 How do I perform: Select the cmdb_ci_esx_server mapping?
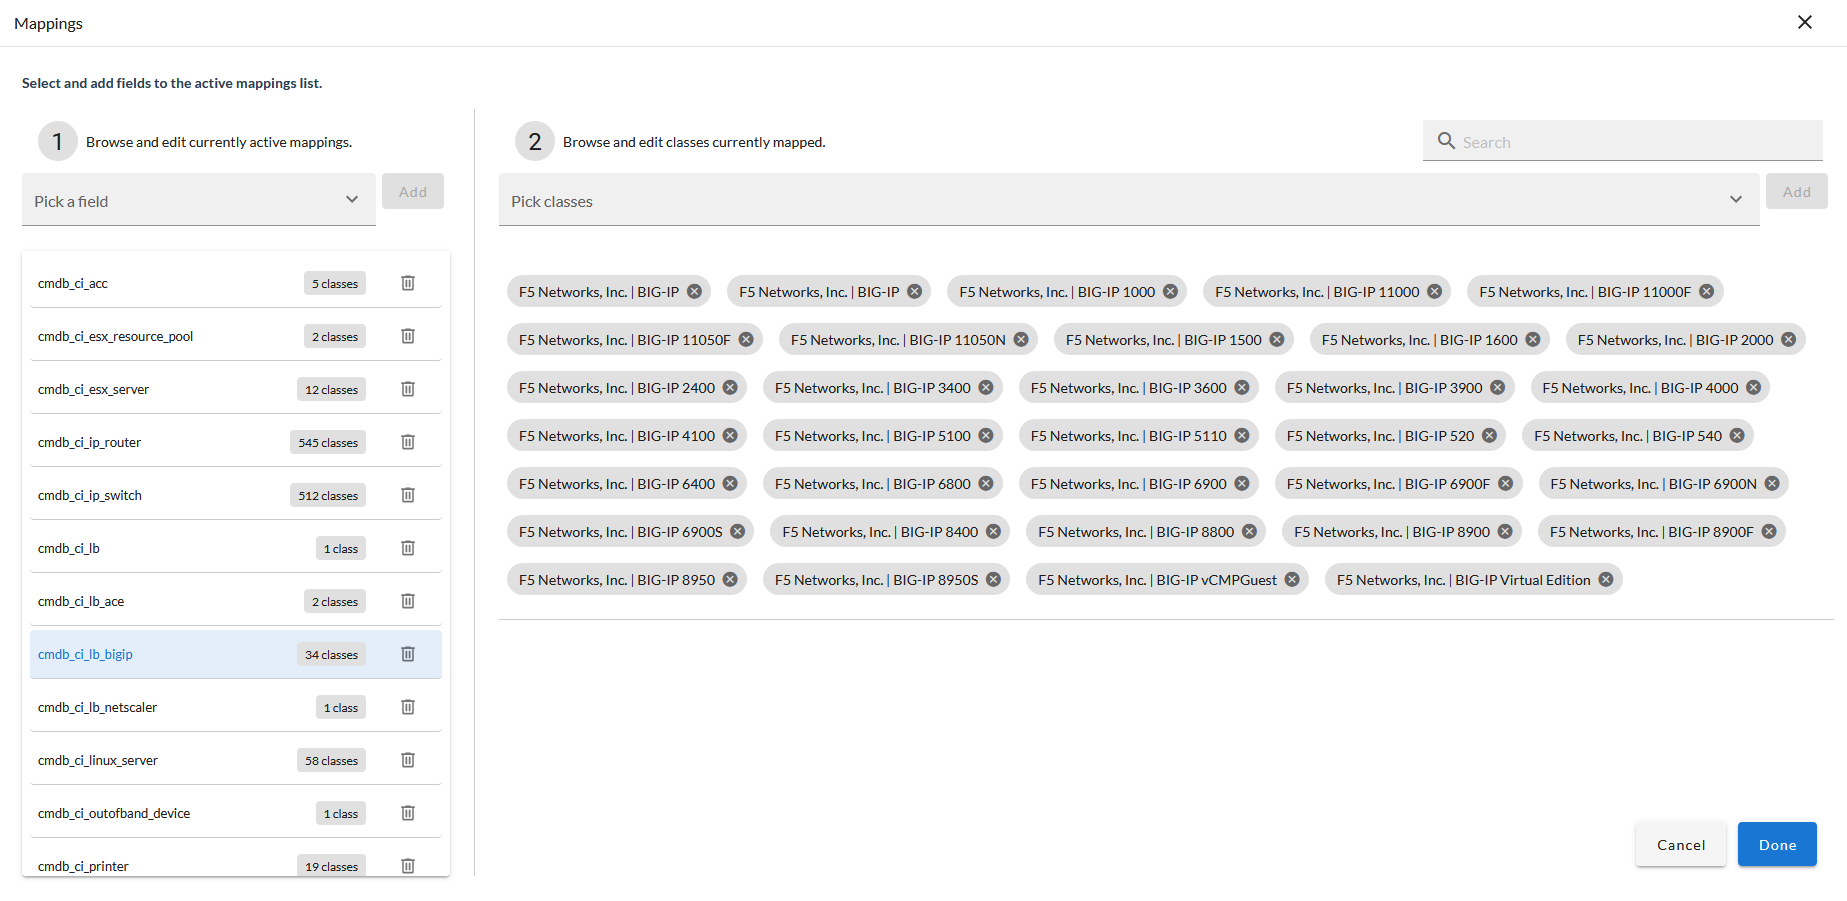pos(160,389)
